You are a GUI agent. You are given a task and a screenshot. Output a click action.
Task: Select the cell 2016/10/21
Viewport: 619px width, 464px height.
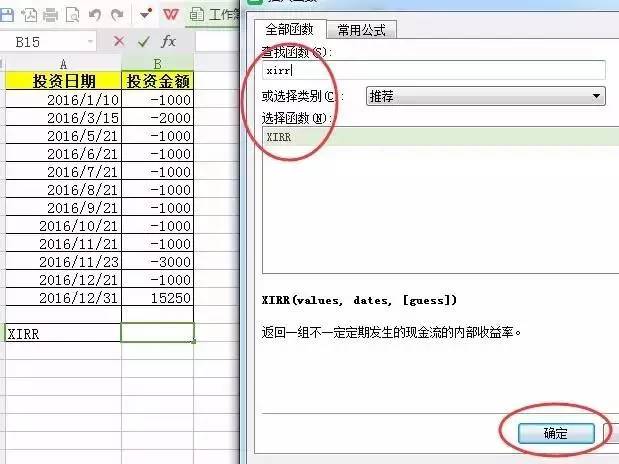point(63,225)
